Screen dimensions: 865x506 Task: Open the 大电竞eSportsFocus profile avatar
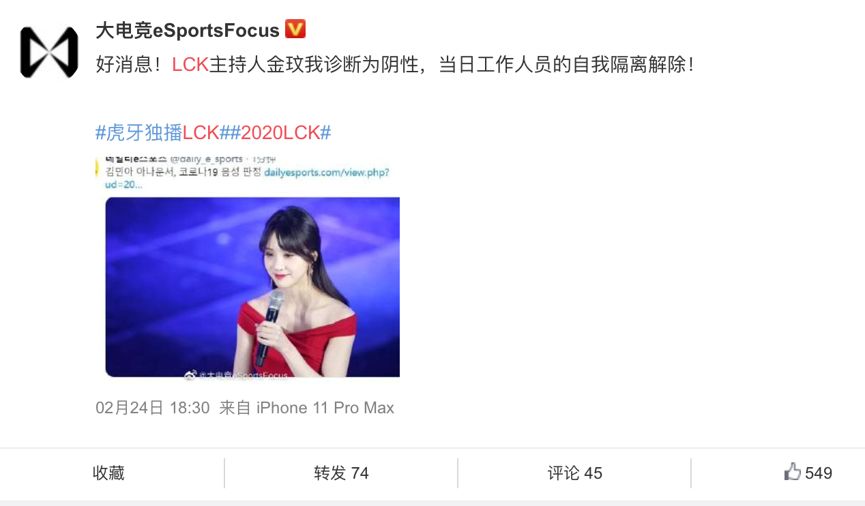pos(49,52)
